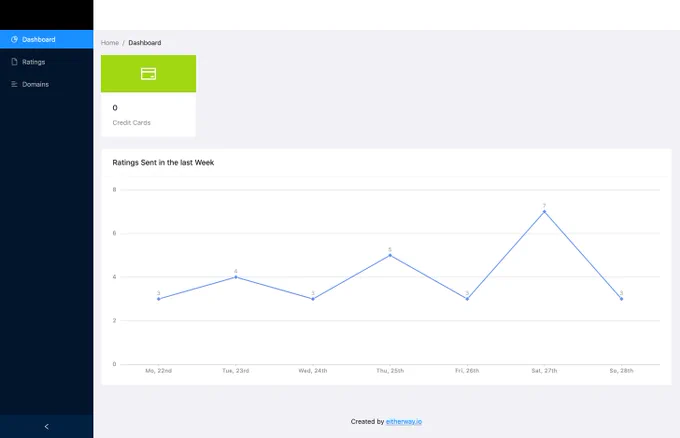The image size is (680, 438).
Task: Click the Ratings Sent in the last Week title
Action: point(163,163)
